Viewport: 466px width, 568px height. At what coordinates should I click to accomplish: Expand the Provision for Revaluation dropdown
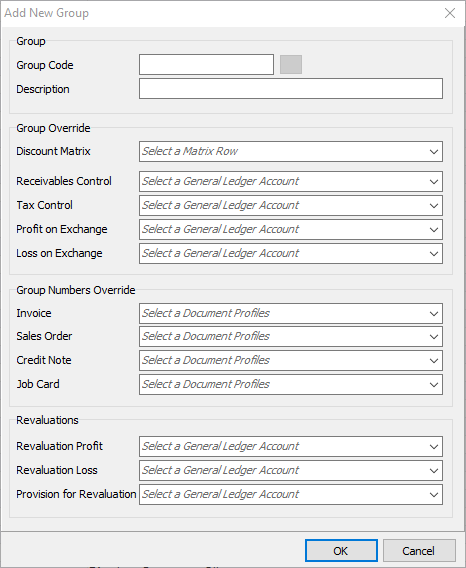[x=291, y=494]
